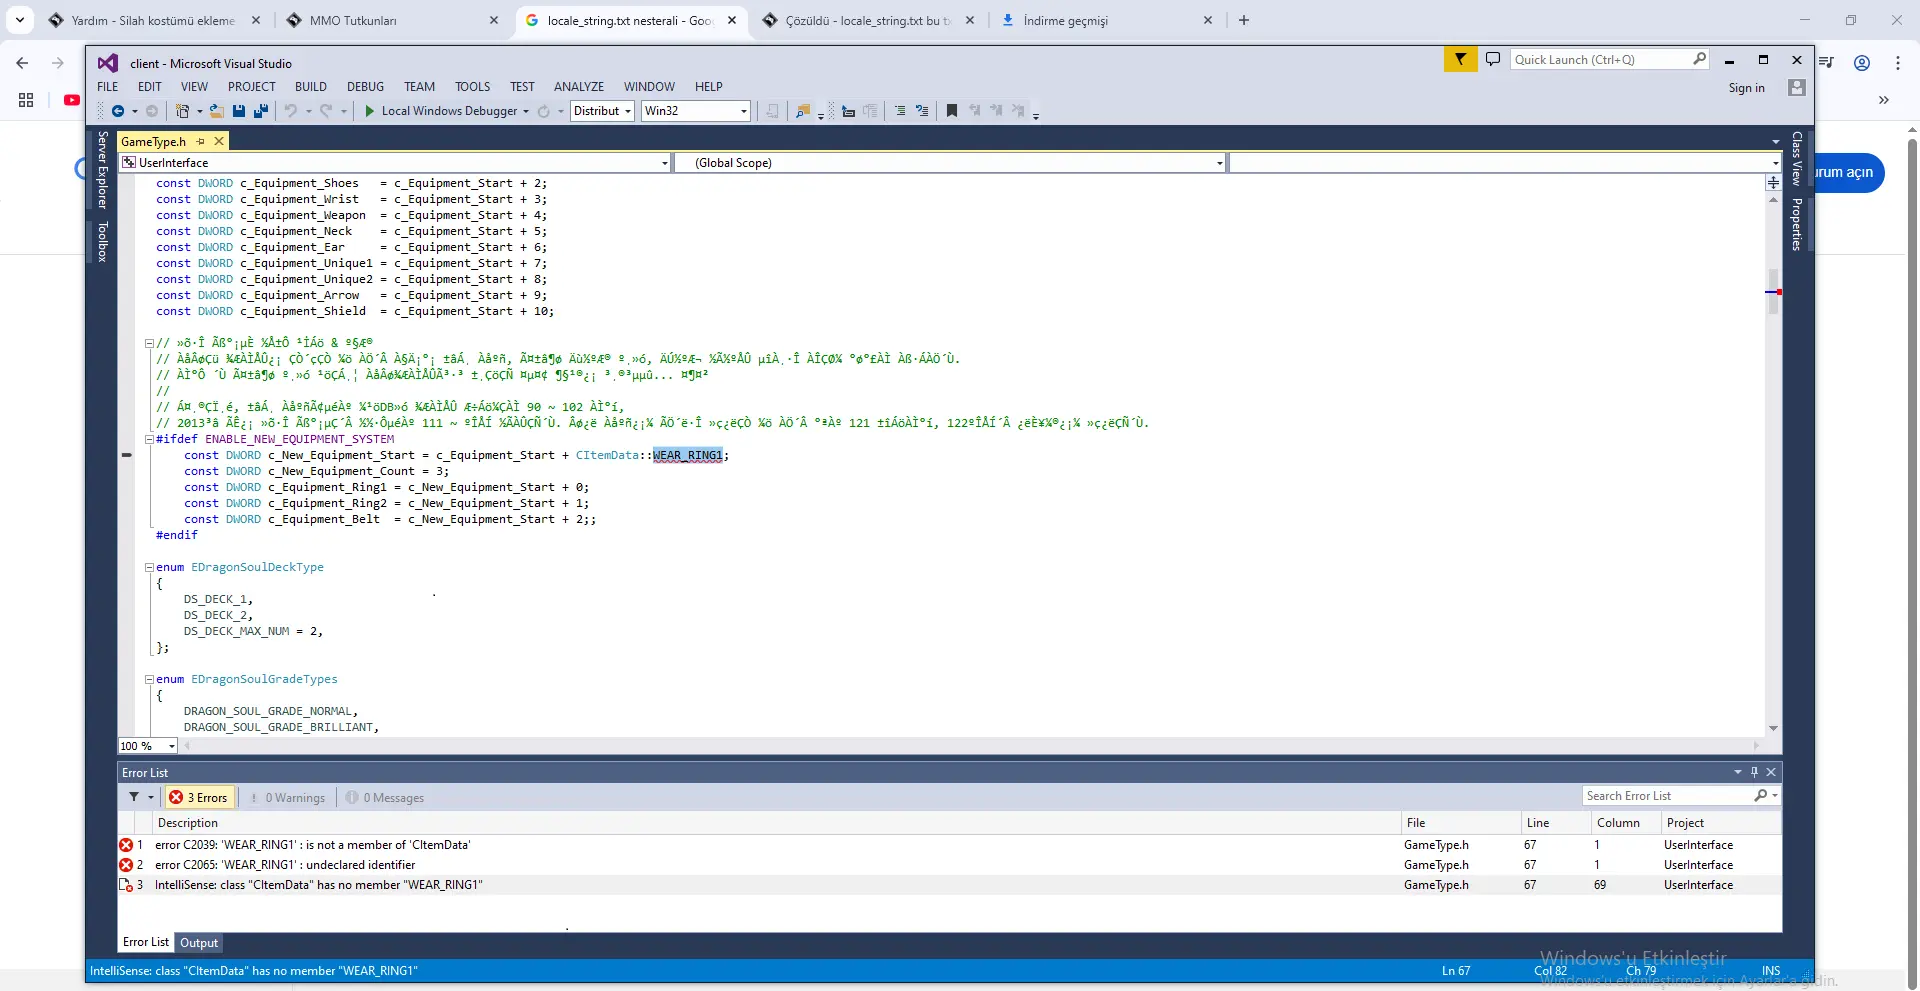This screenshot has height=991, width=1920.
Task: Open the Properties side tab
Action: pyautogui.click(x=1797, y=224)
